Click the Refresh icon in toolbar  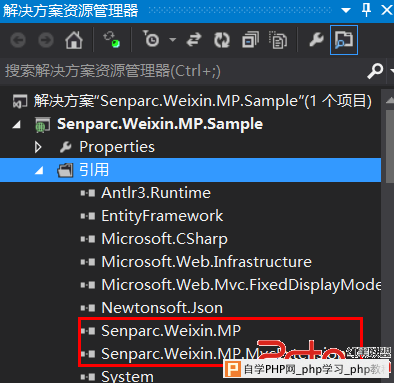tap(222, 40)
